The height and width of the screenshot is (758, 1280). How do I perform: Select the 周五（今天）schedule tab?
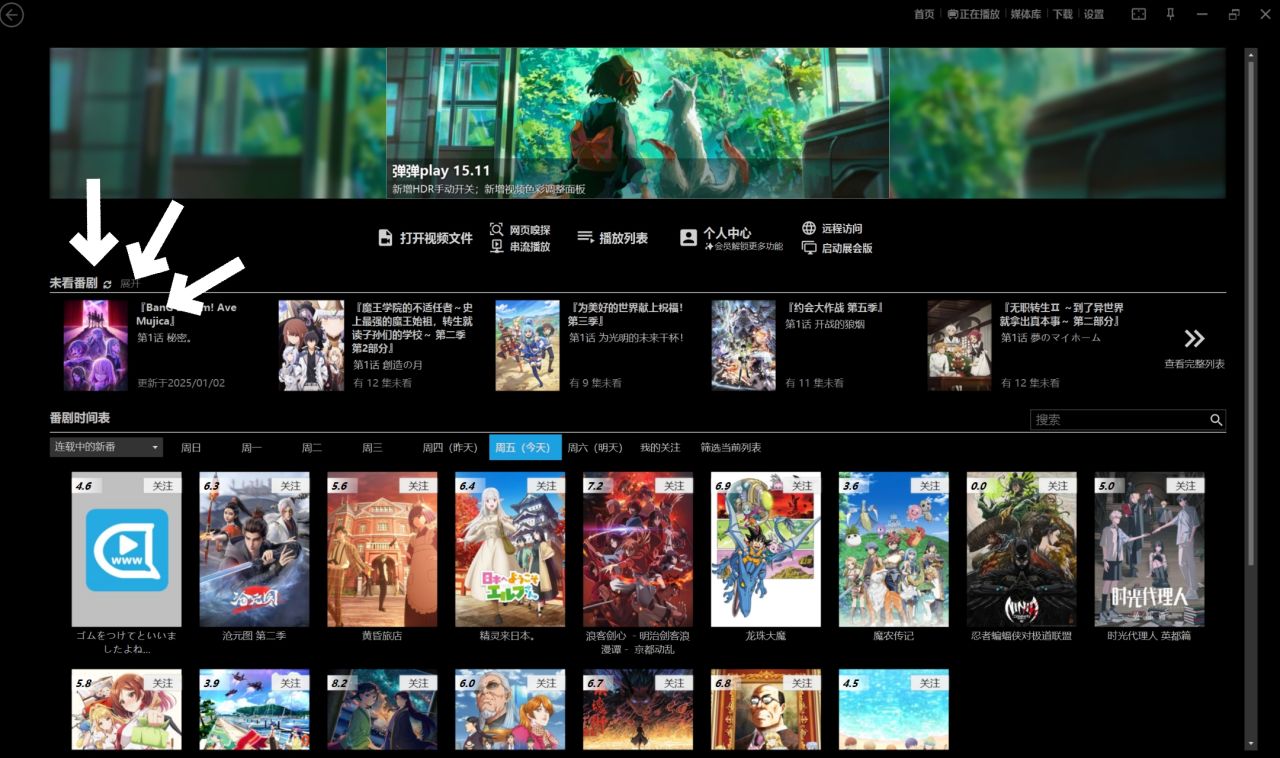click(525, 447)
